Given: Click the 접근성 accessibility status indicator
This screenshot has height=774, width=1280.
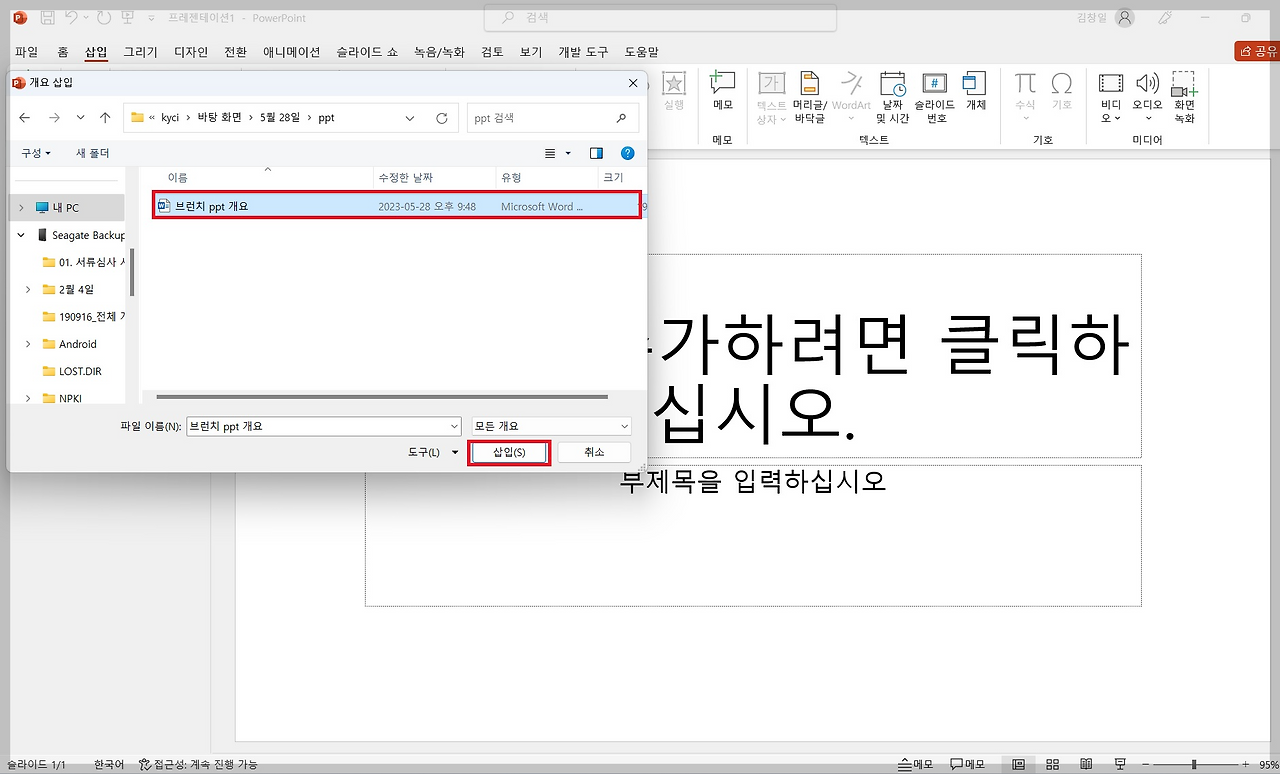Looking at the screenshot, I should (x=198, y=764).
